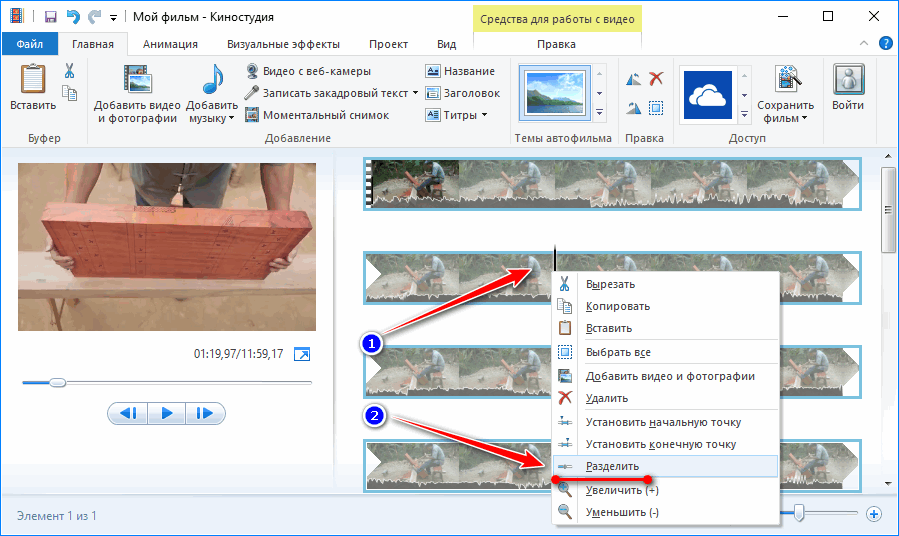The width and height of the screenshot is (899, 536).
Task: Open the Анимация tab
Action: point(170,44)
